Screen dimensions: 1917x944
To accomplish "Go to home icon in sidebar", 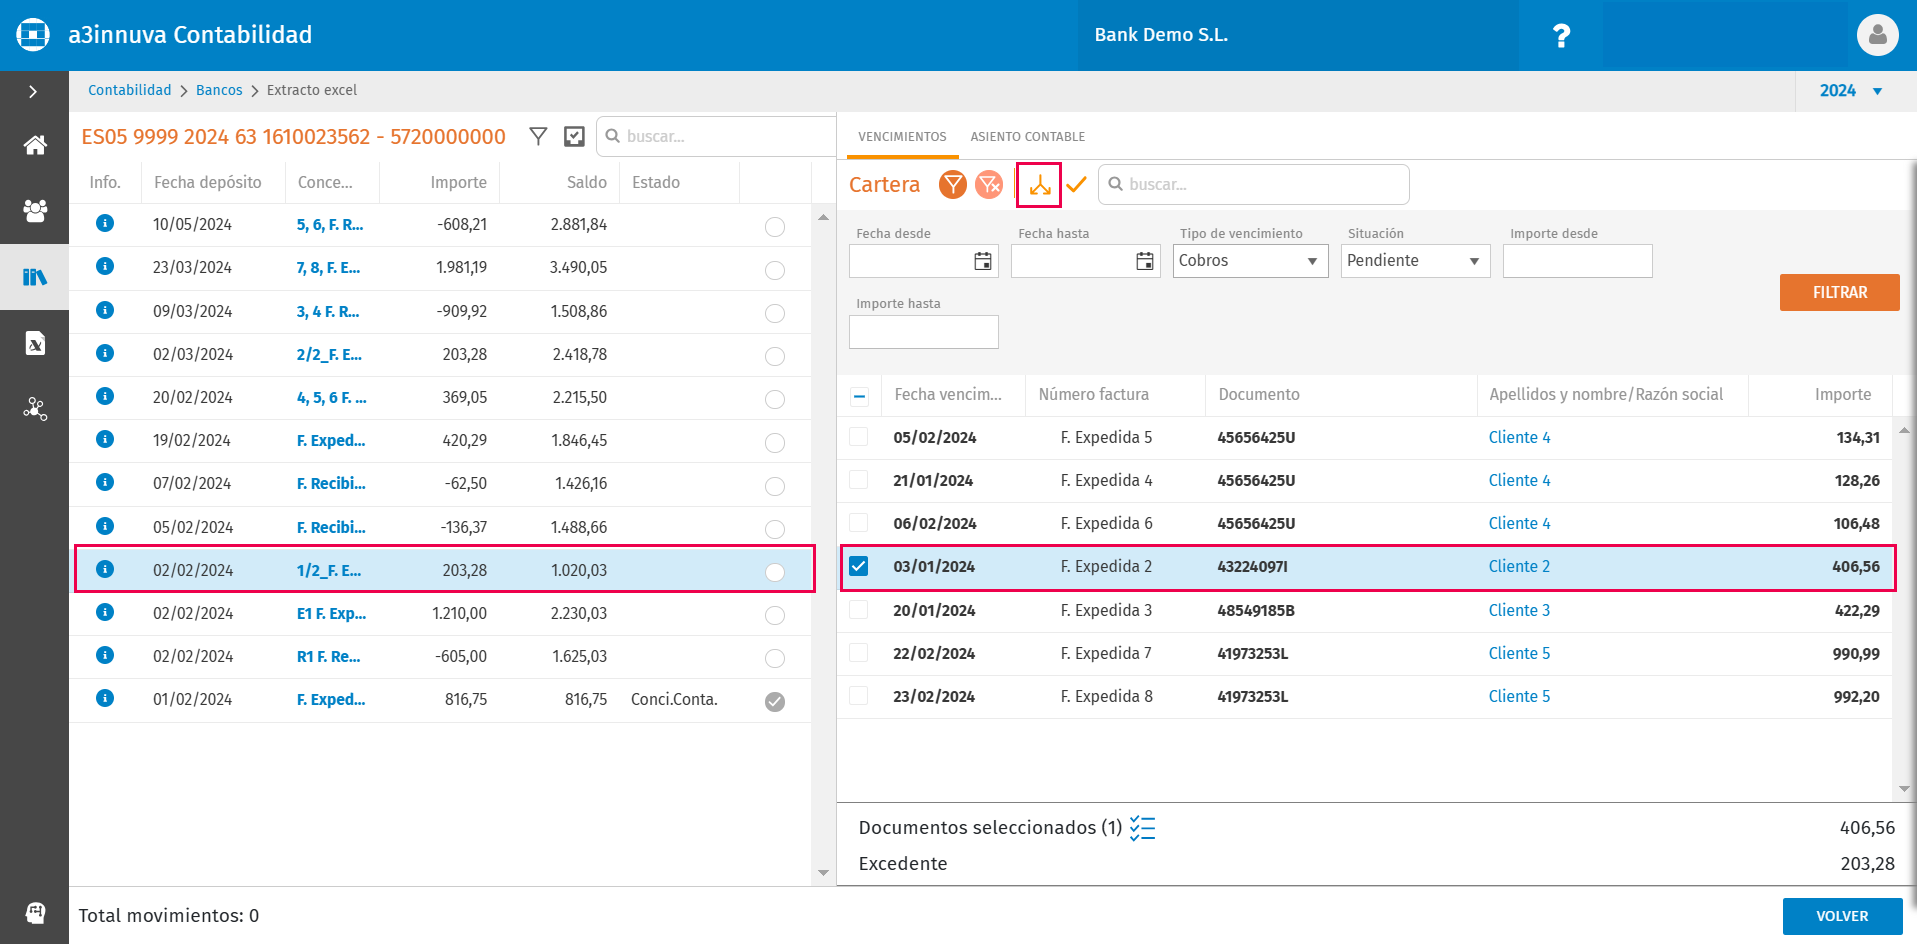I will click(35, 145).
